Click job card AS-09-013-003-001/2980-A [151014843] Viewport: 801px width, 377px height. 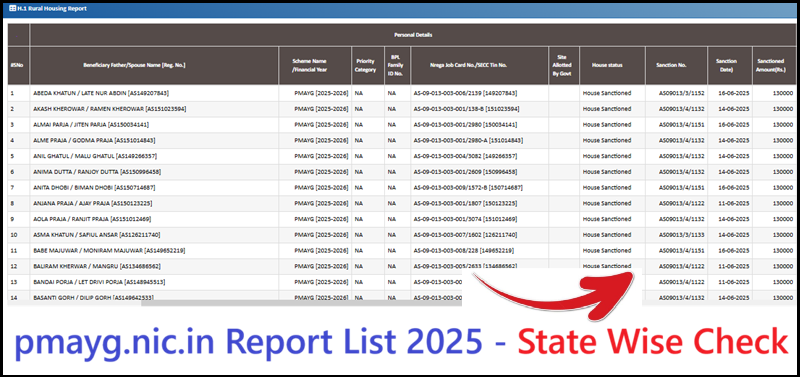(x=468, y=140)
